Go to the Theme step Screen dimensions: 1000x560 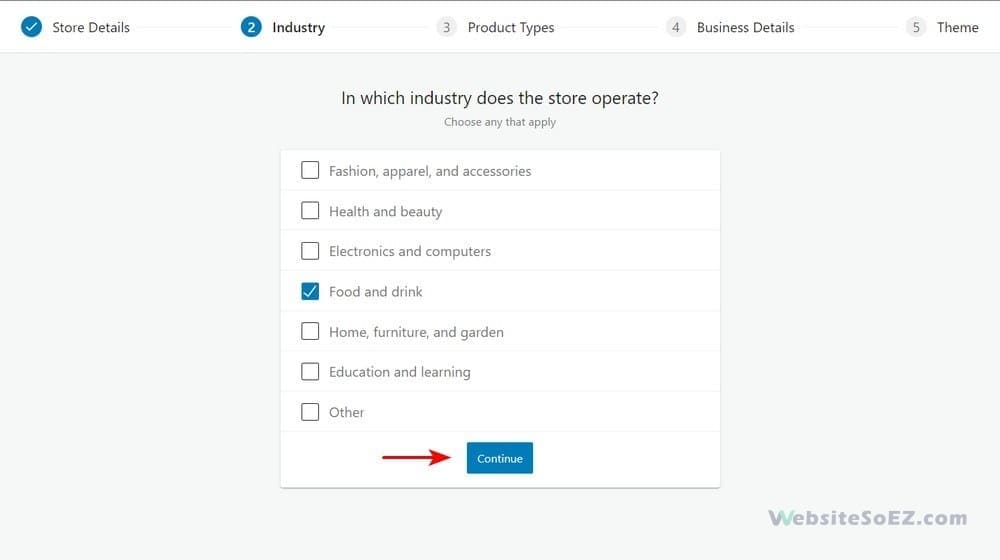pos(957,27)
